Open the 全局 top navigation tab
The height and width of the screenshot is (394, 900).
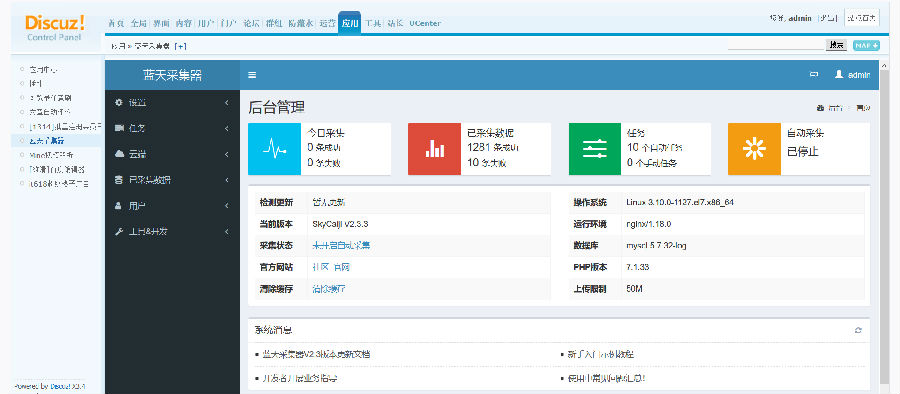pos(138,24)
